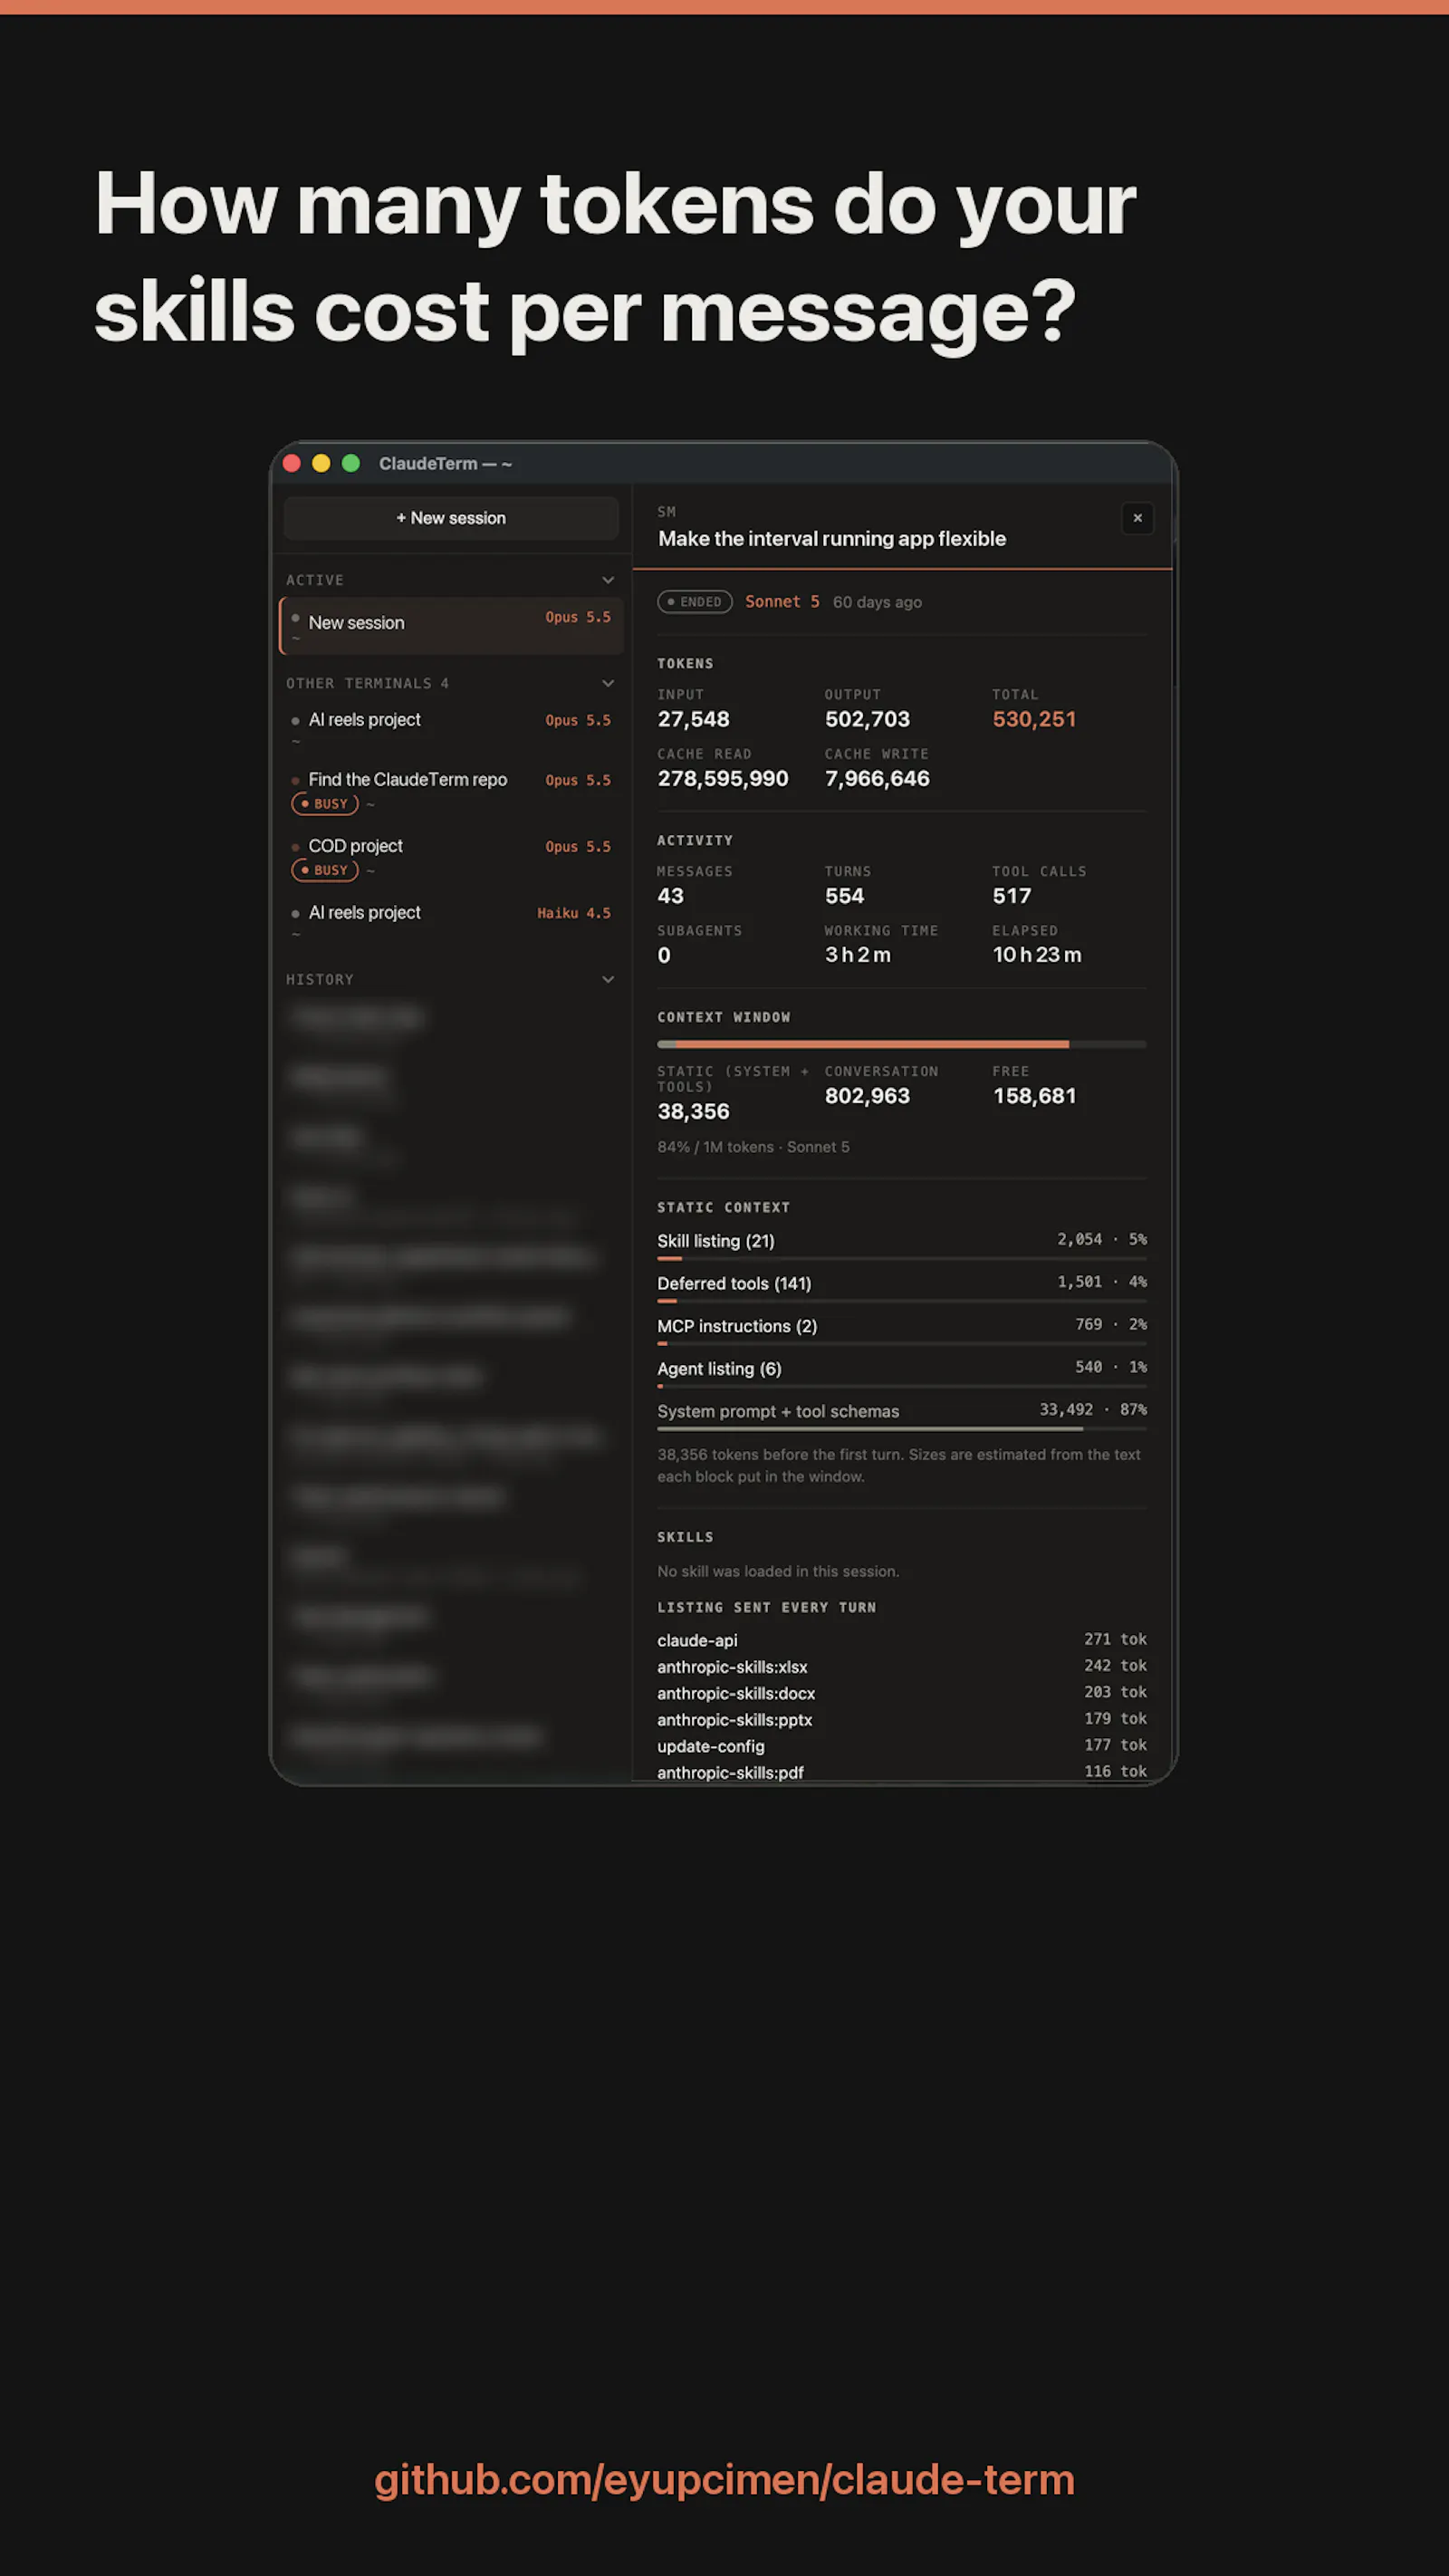Click the Sonnet 5 model label
The height and width of the screenshot is (2576, 1449).
coord(782,602)
